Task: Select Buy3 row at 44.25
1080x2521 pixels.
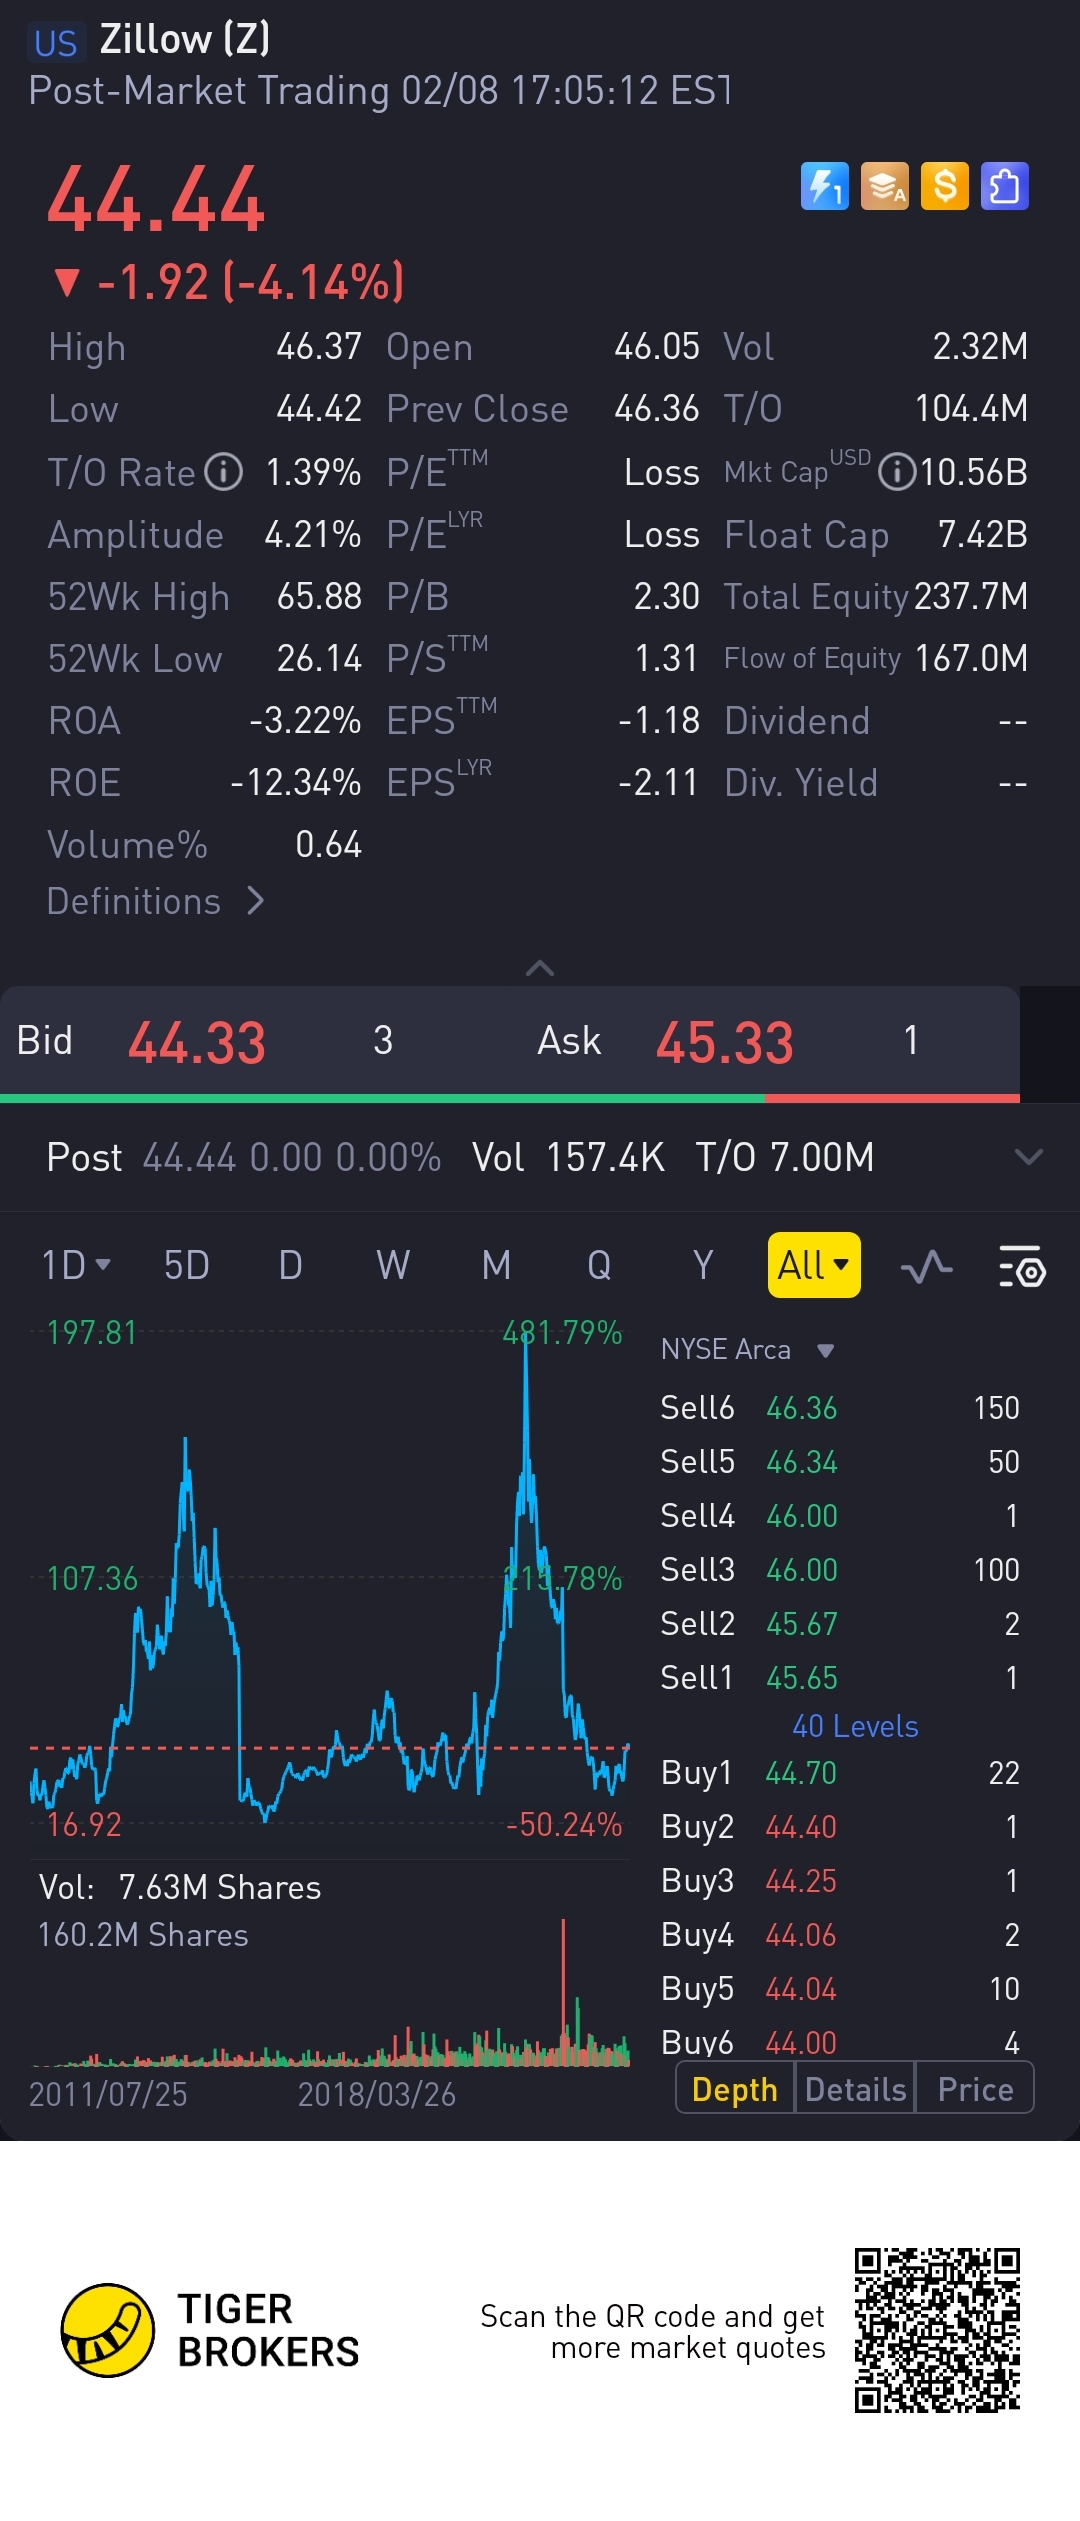Action: 840,1881
